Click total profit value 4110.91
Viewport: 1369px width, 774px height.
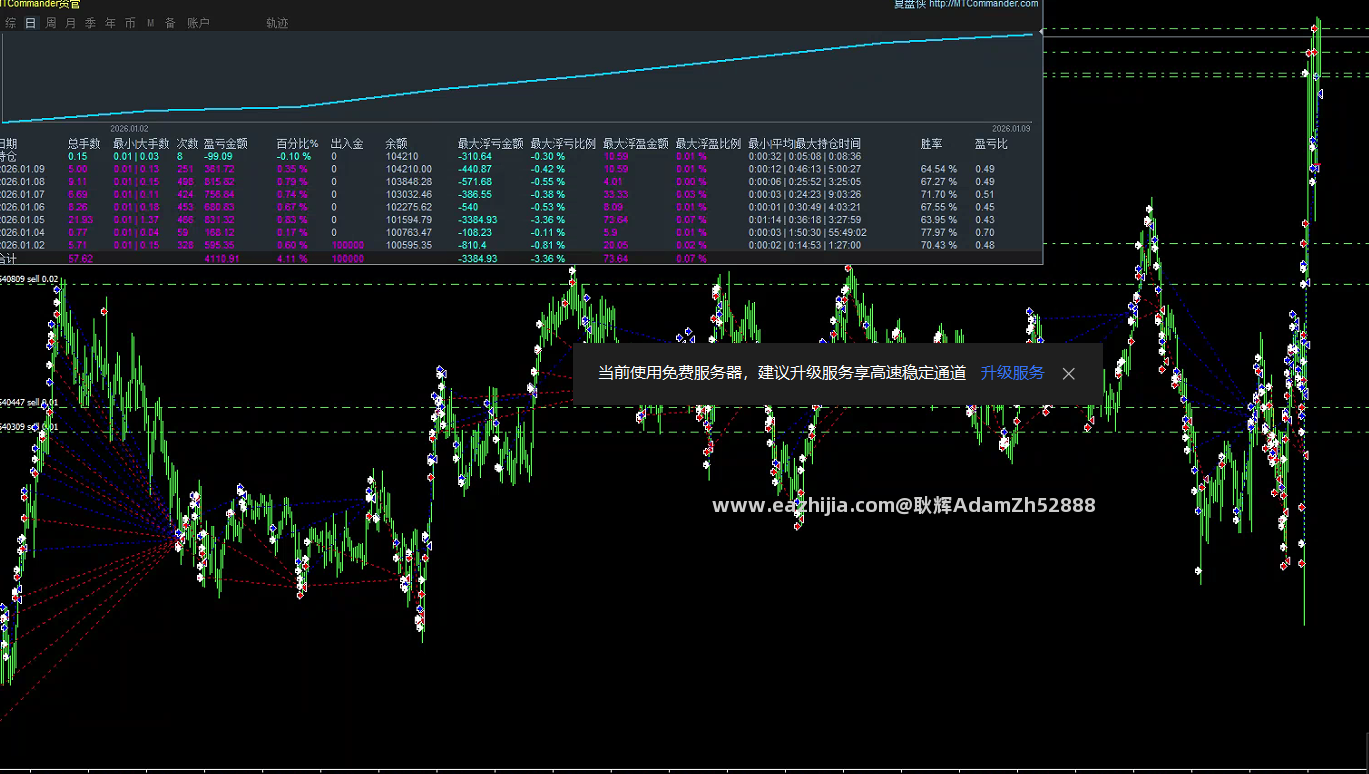pos(222,258)
